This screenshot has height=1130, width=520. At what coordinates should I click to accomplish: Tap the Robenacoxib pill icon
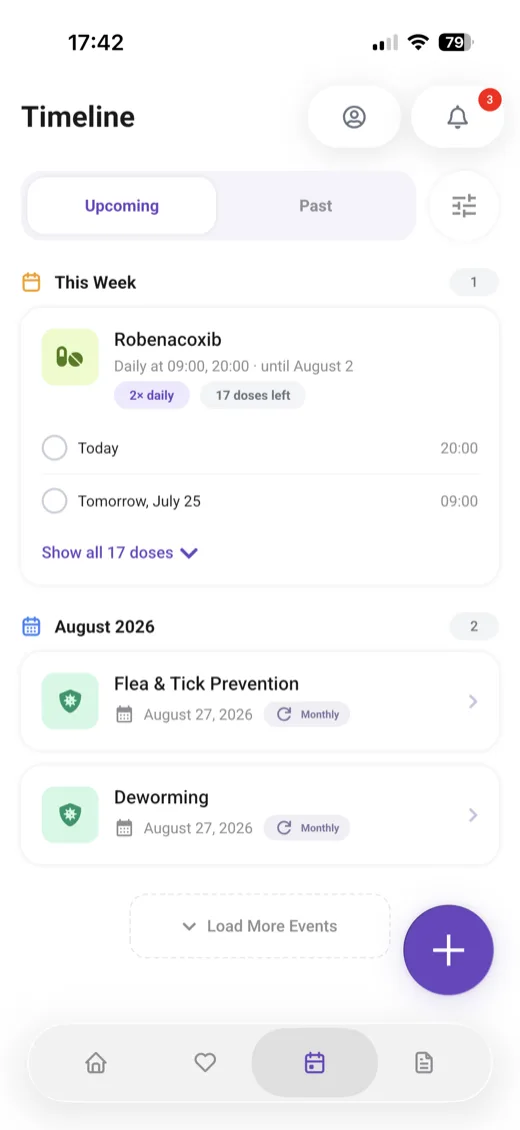click(x=70, y=357)
